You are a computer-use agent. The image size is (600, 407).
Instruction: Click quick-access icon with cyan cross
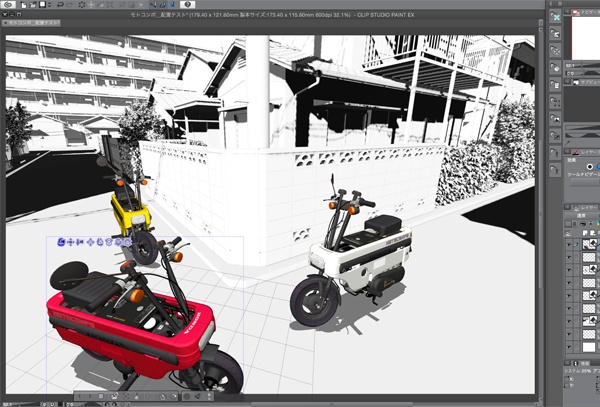555,17
